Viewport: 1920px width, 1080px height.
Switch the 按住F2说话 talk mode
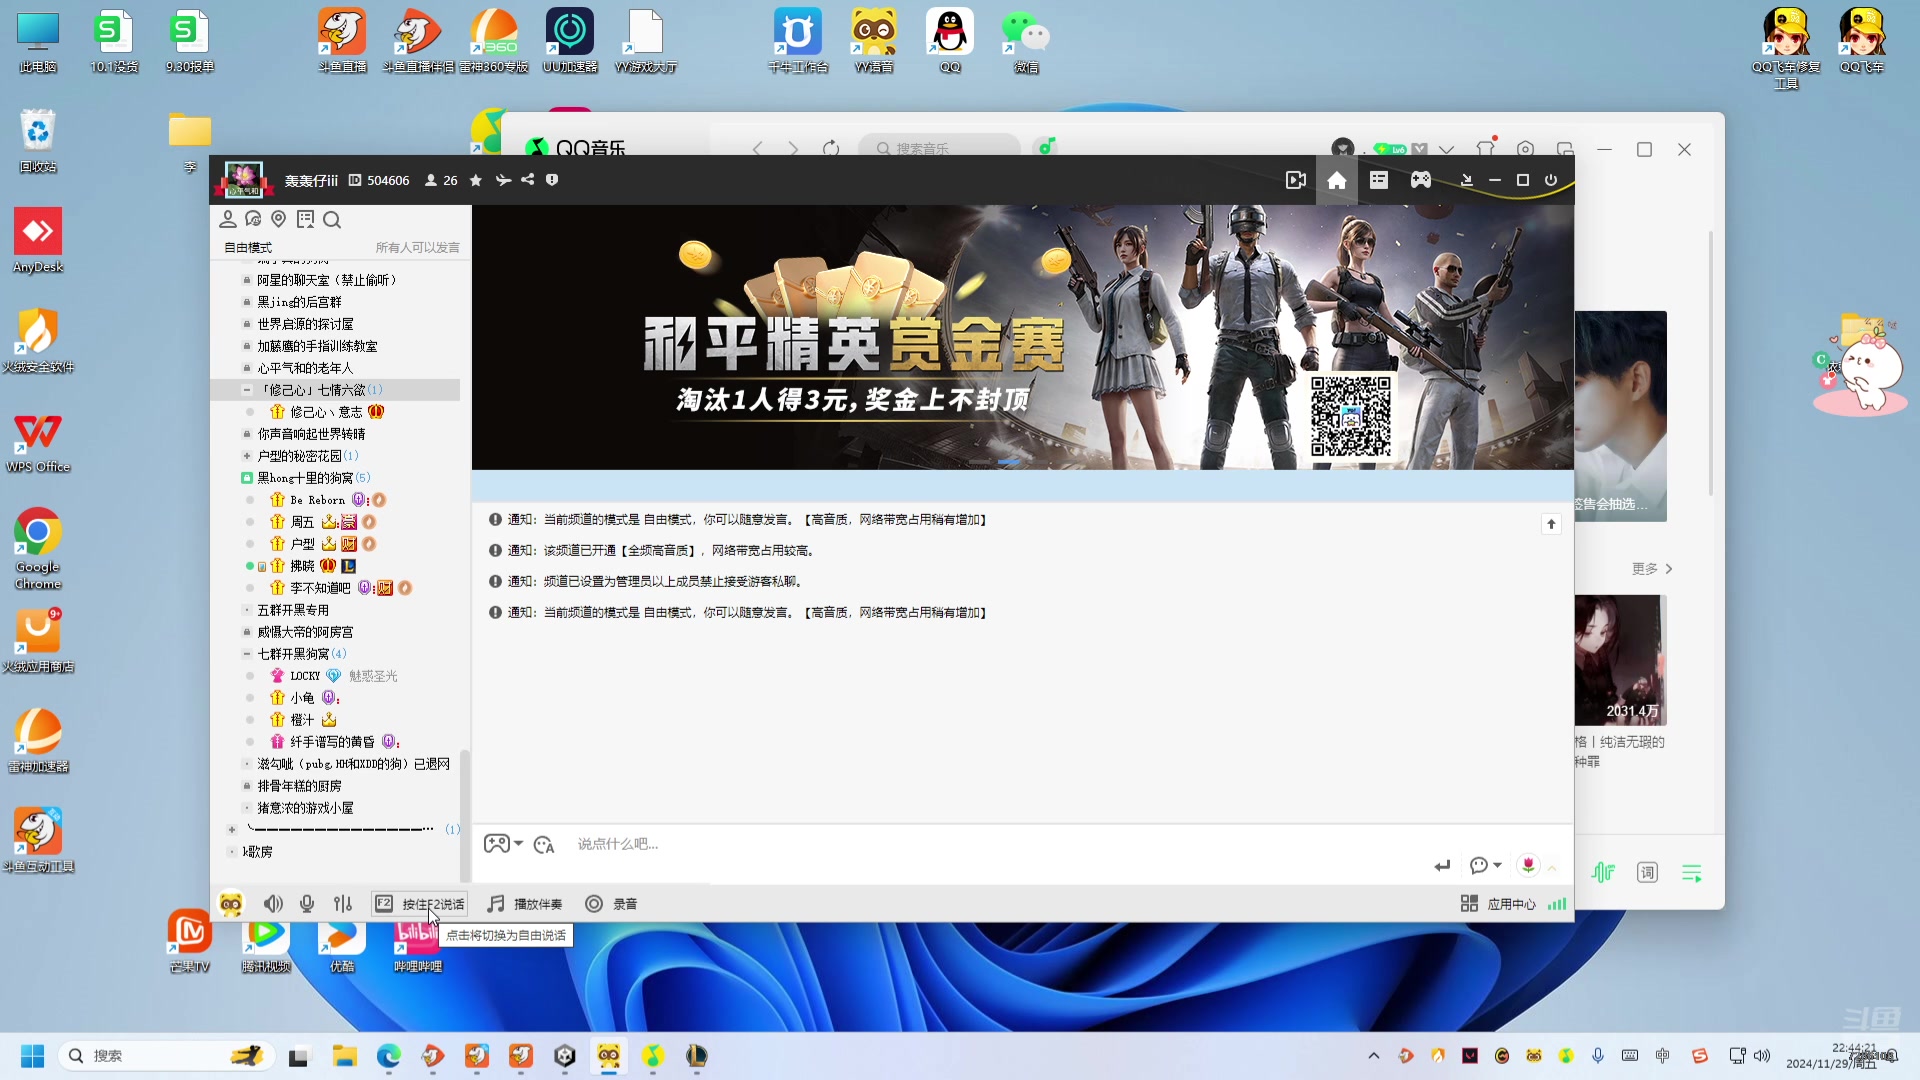(419, 904)
